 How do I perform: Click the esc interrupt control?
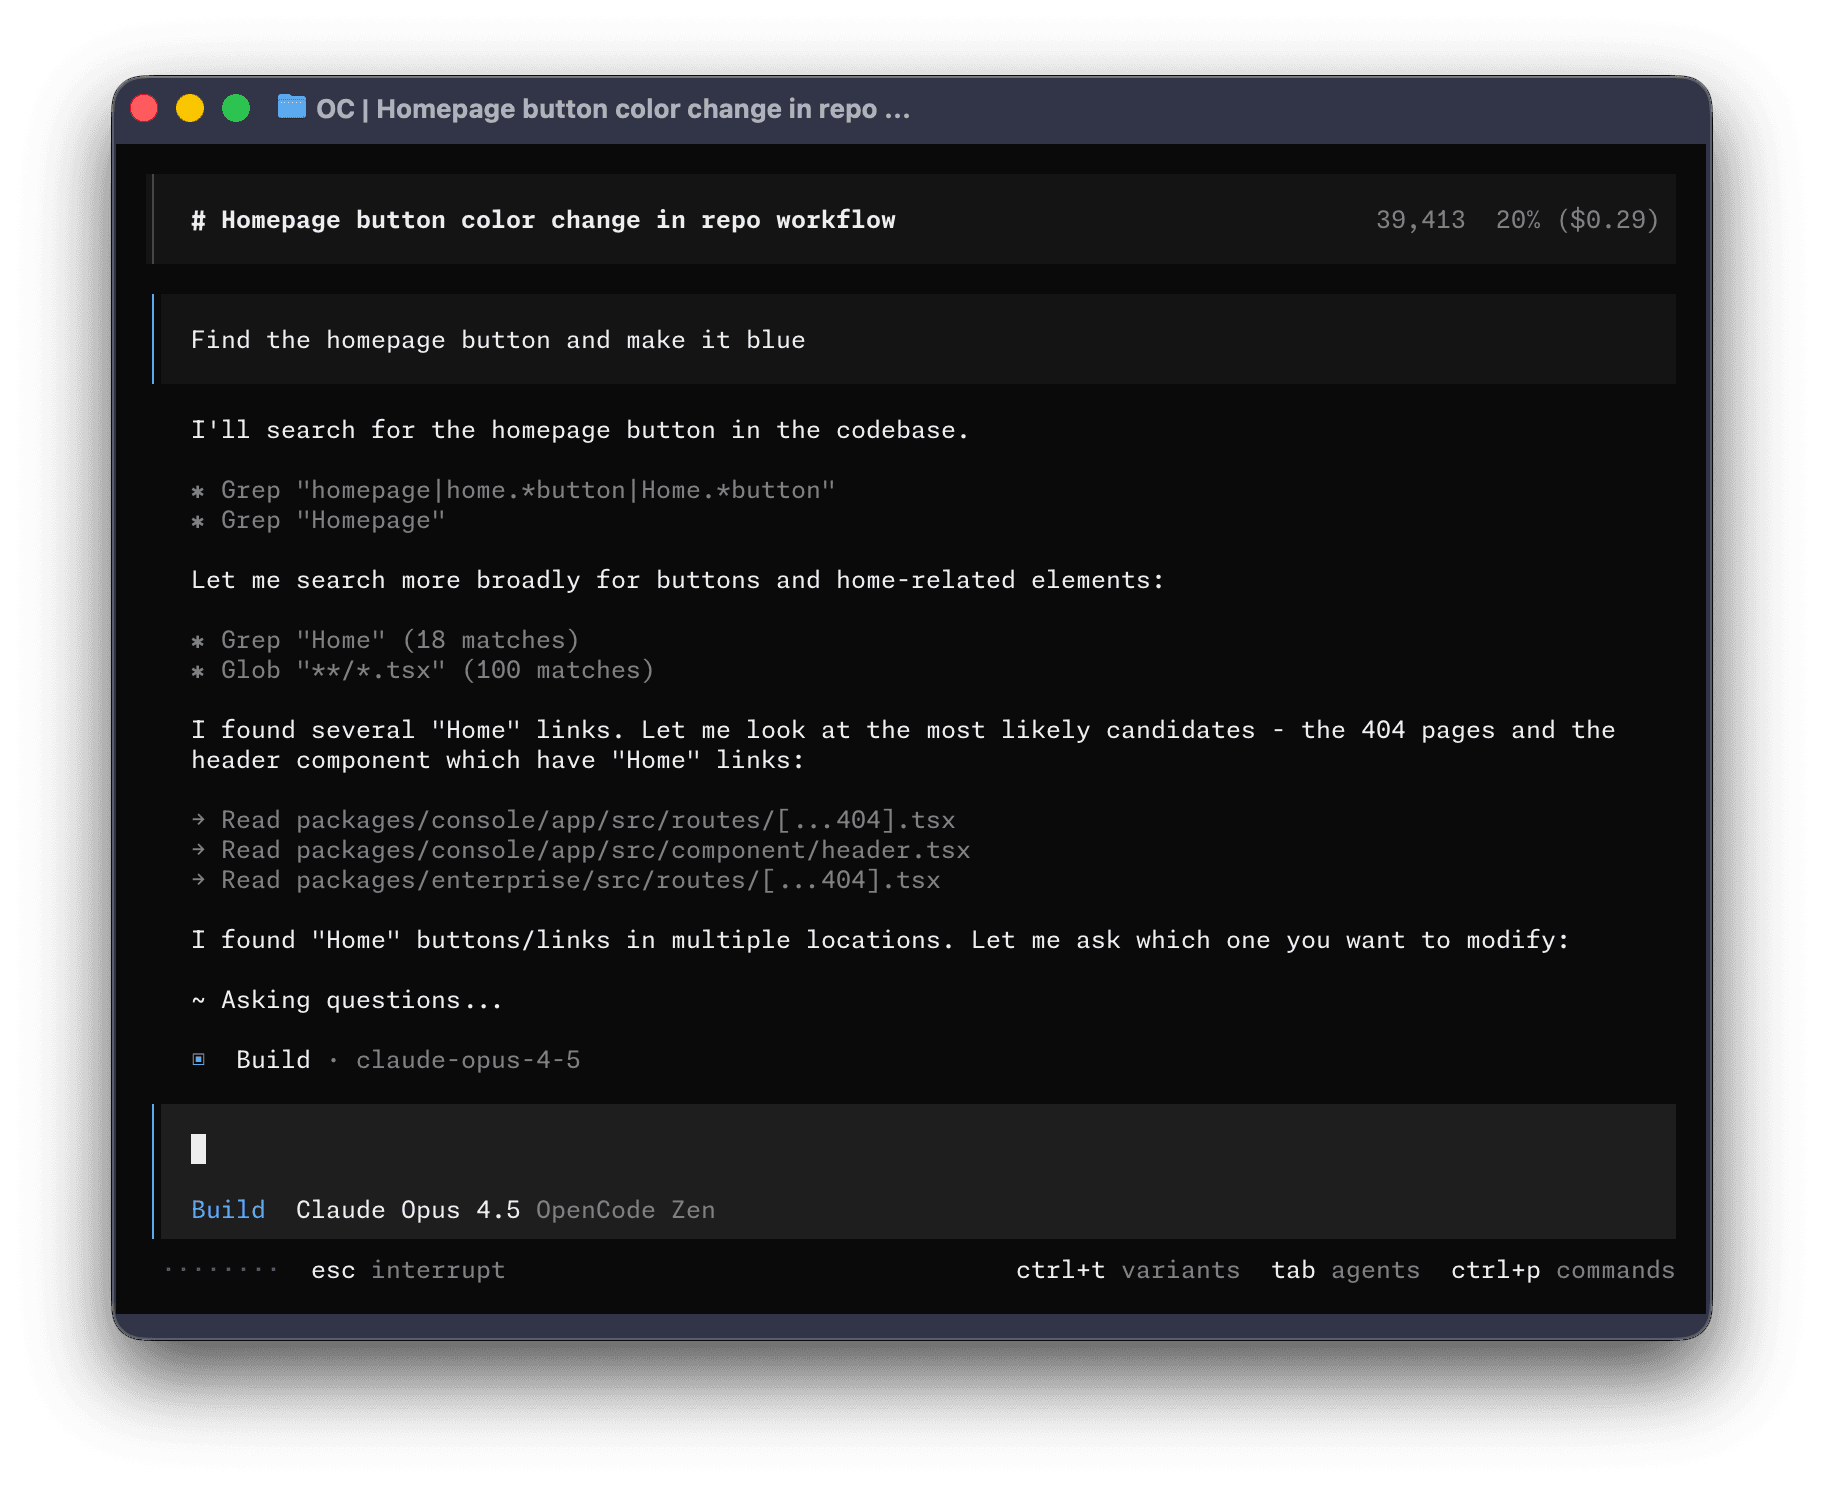pyautogui.click(x=407, y=1270)
